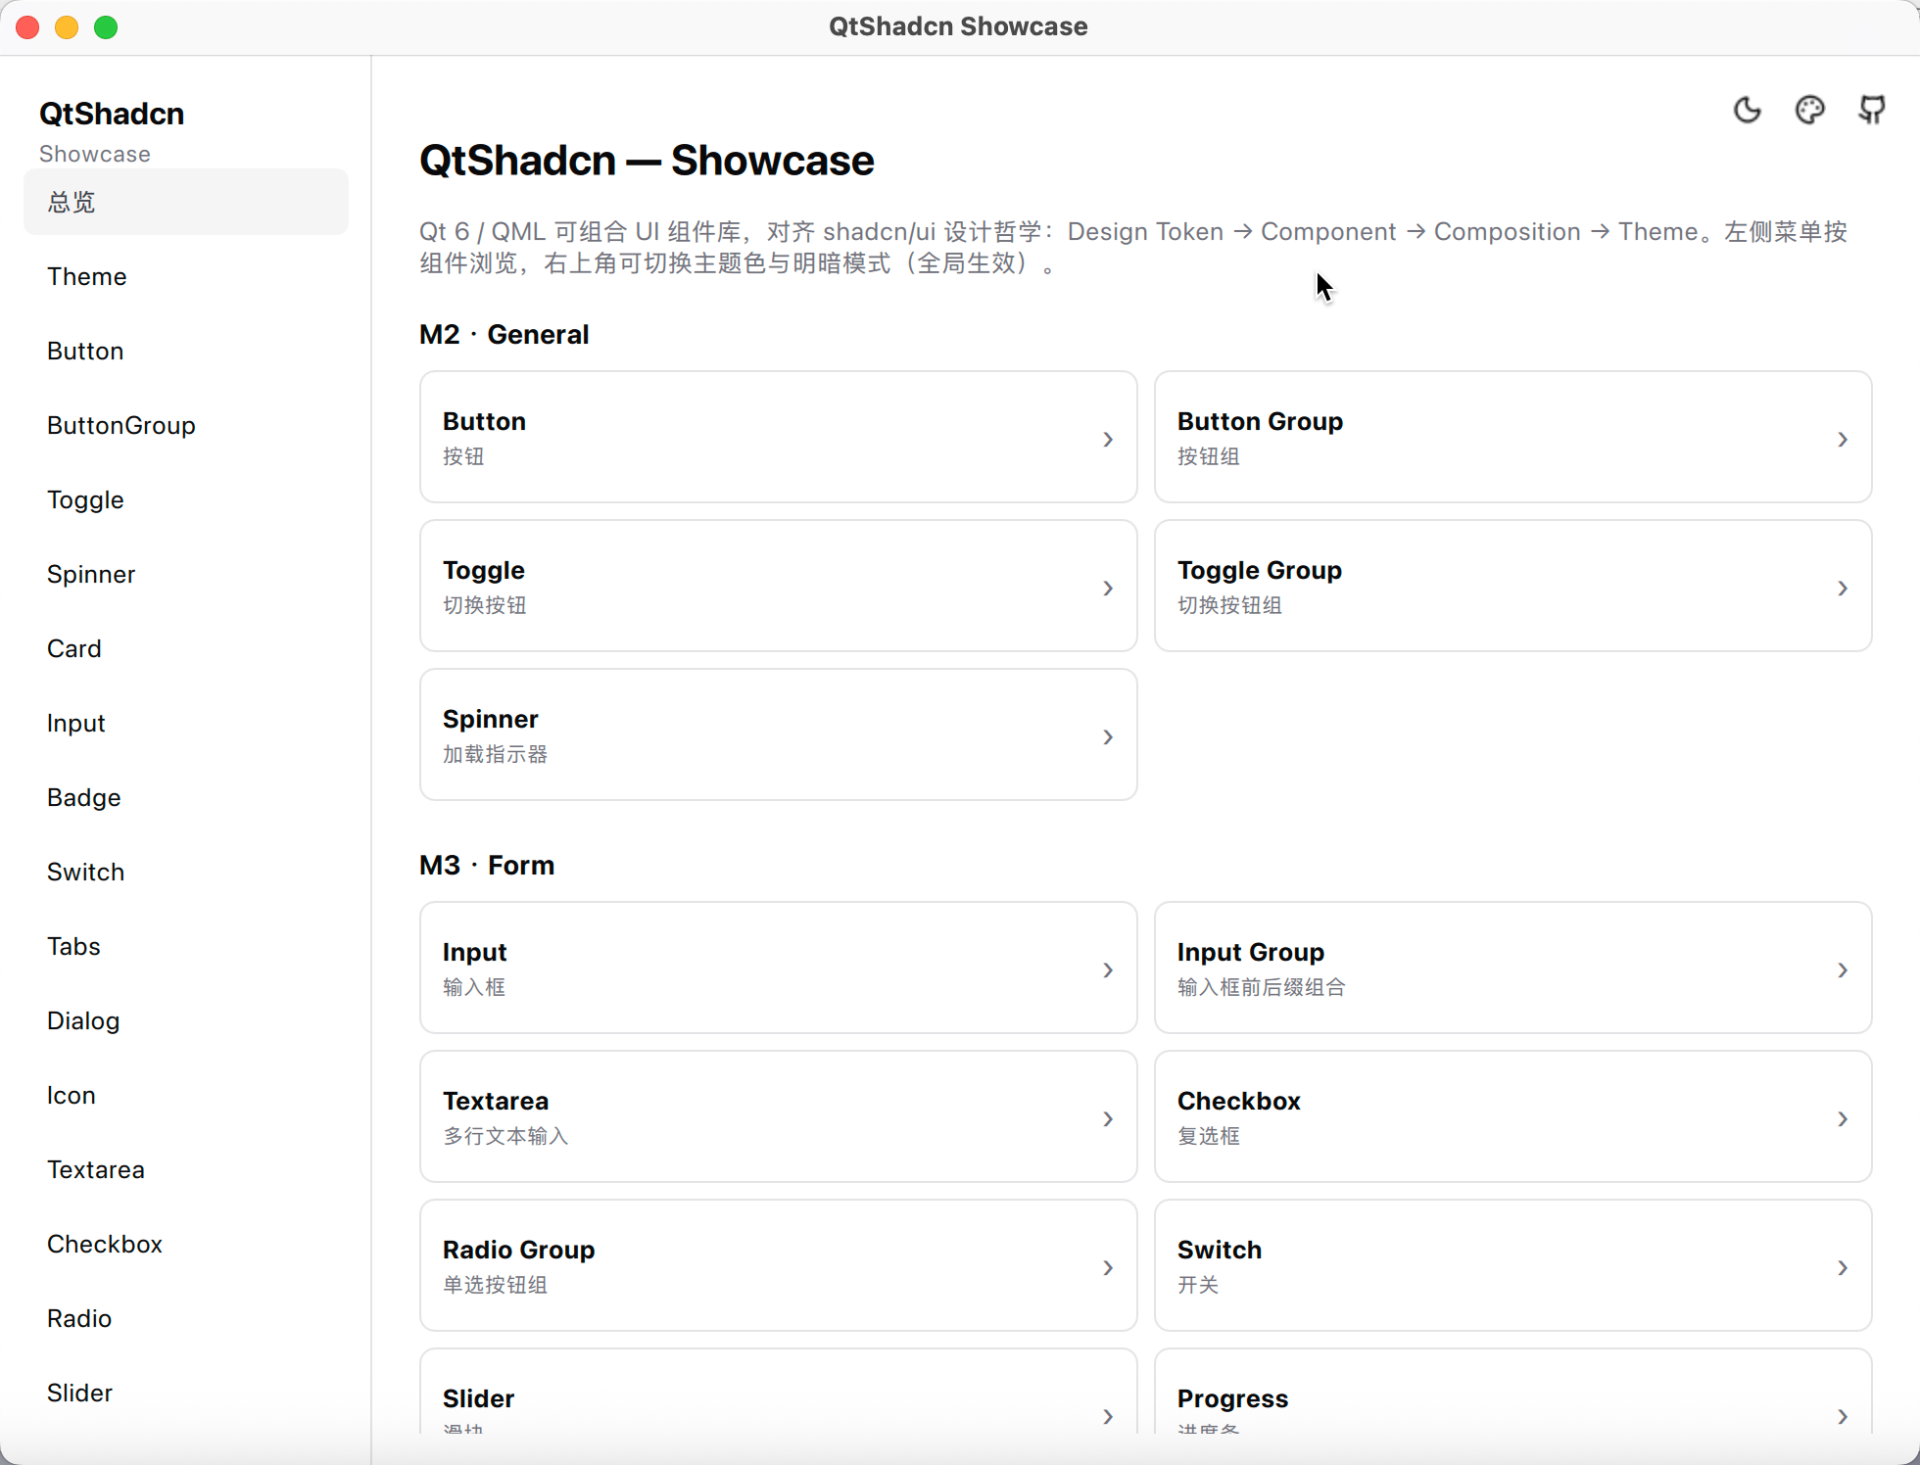
Task: Open the Slider card at bottom
Action: (x=778, y=1392)
